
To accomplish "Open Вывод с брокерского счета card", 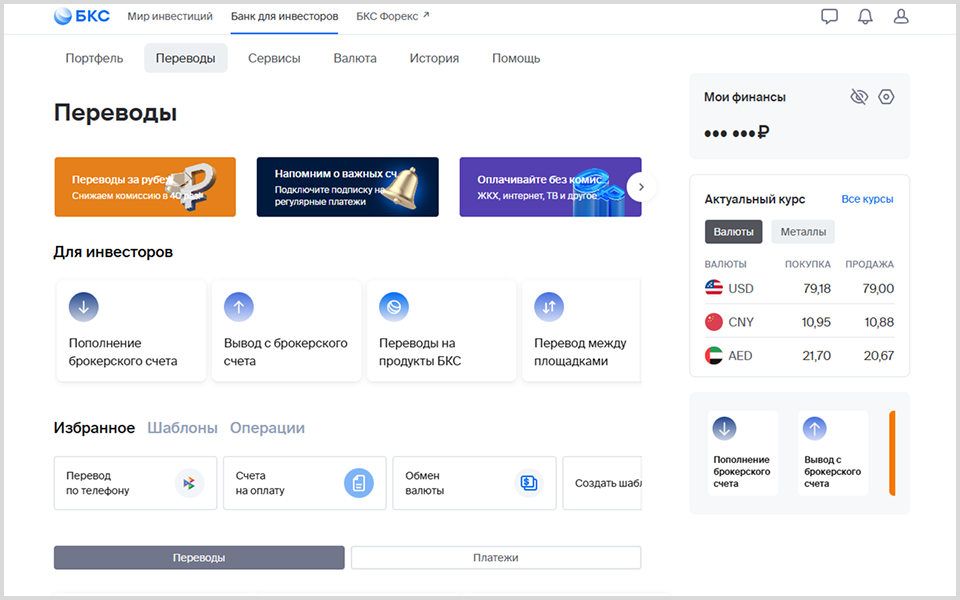I will point(287,331).
